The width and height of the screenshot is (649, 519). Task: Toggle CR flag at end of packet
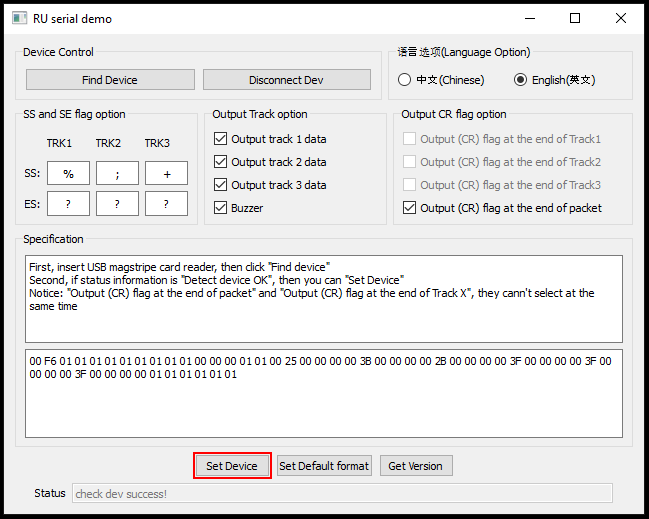click(x=410, y=208)
